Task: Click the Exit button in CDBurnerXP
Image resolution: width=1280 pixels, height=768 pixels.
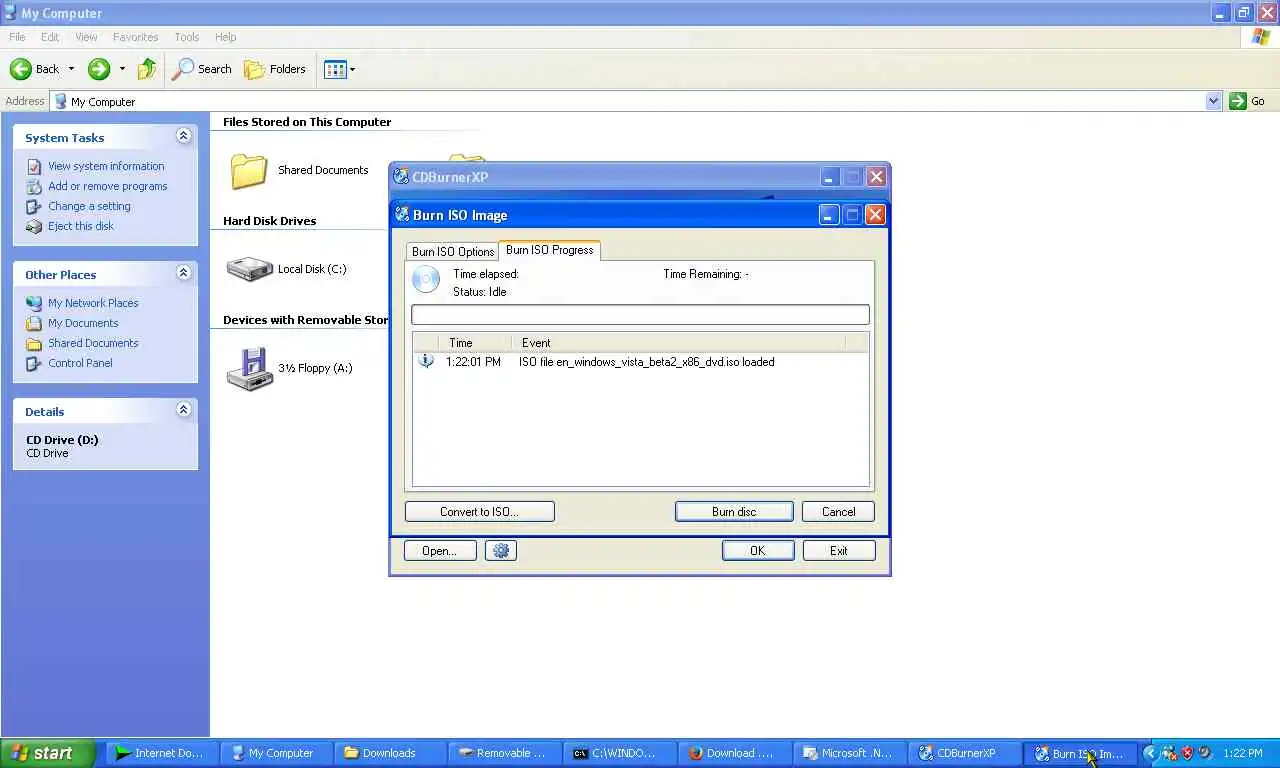Action: [839, 551]
